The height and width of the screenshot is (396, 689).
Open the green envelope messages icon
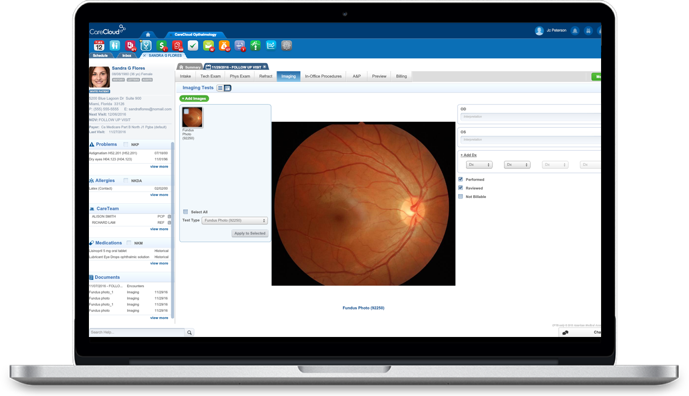tap(208, 46)
